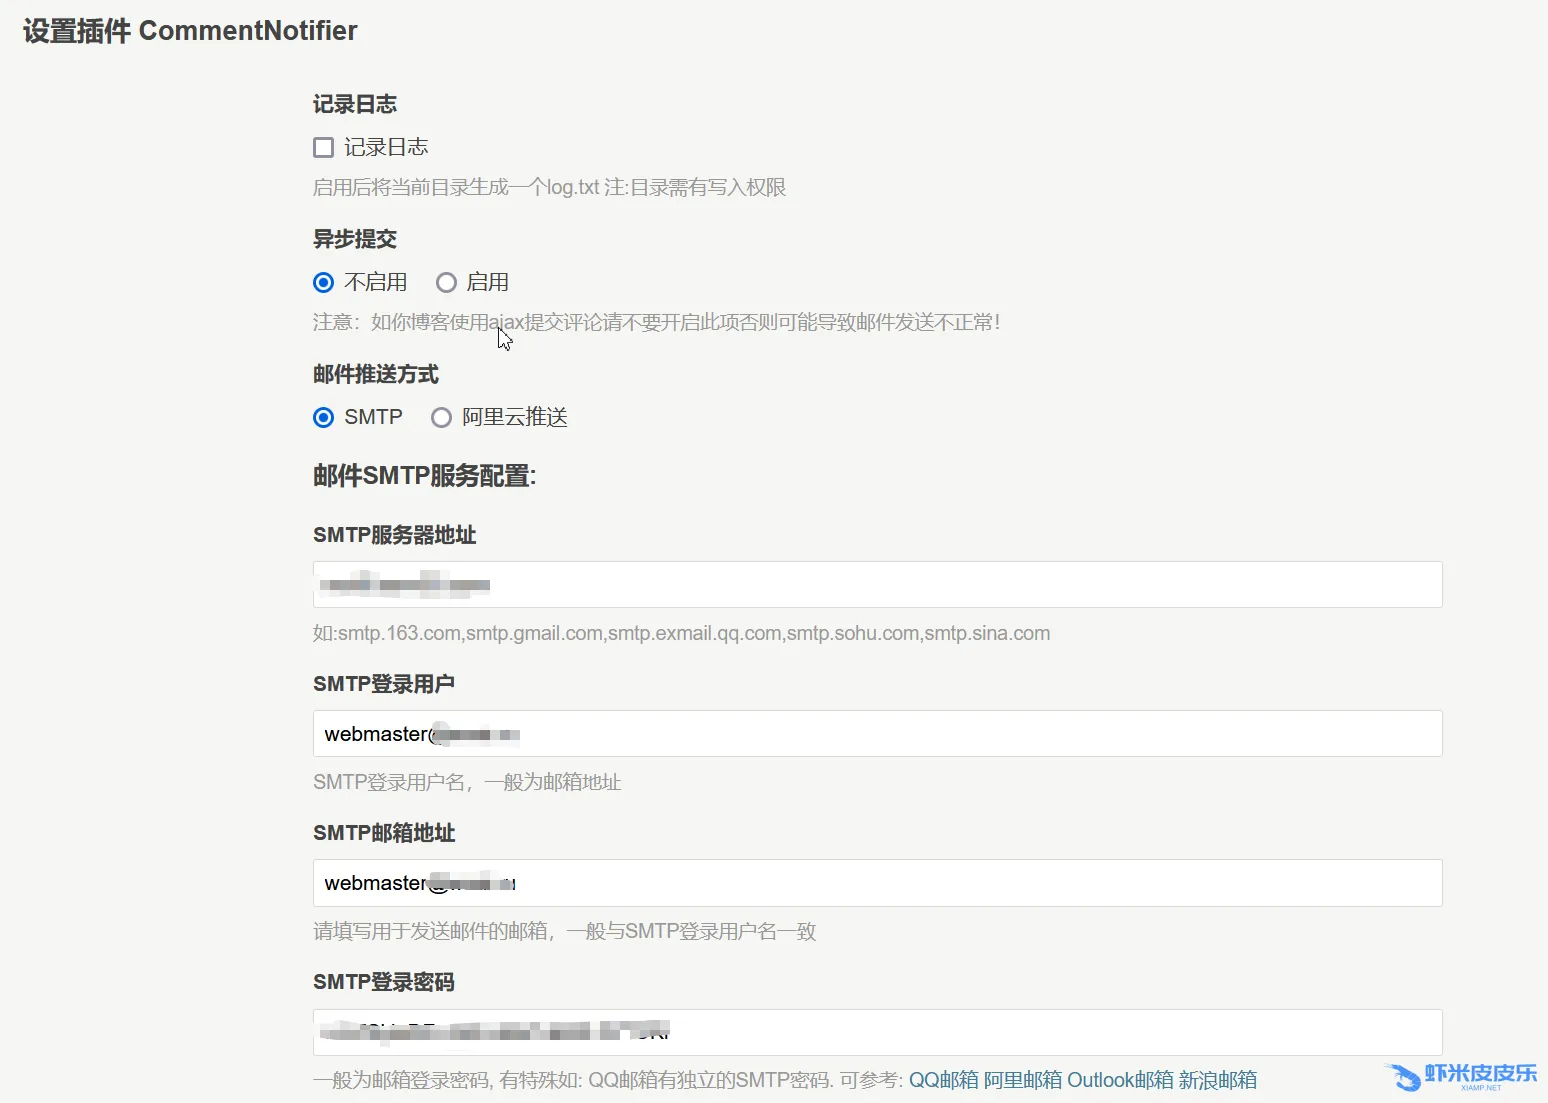Image resolution: width=1548 pixels, height=1103 pixels.
Task: Enable the 记录日志 logging checkbox
Action: point(323,148)
